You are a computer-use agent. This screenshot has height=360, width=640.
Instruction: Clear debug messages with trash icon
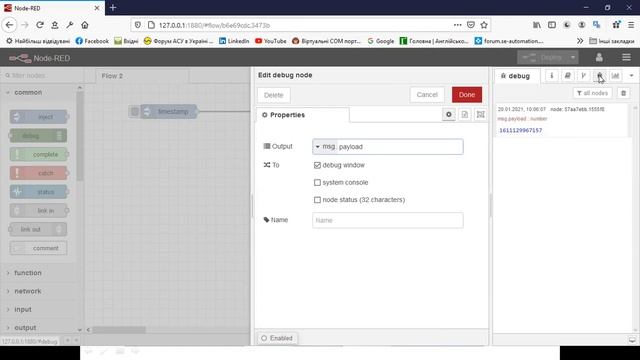coord(623,93)
